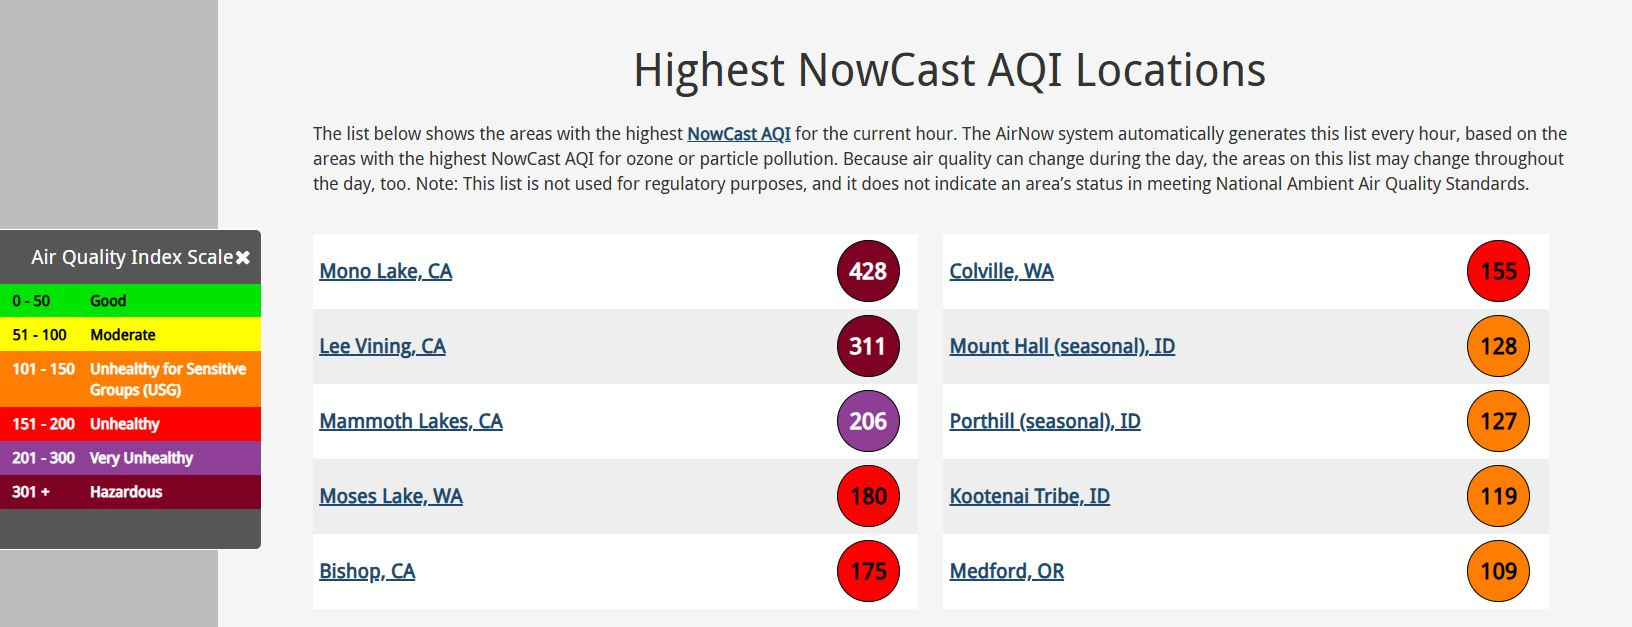
Task: Open the Mount Hall (seasonal), ID link
Action: 1062,346
